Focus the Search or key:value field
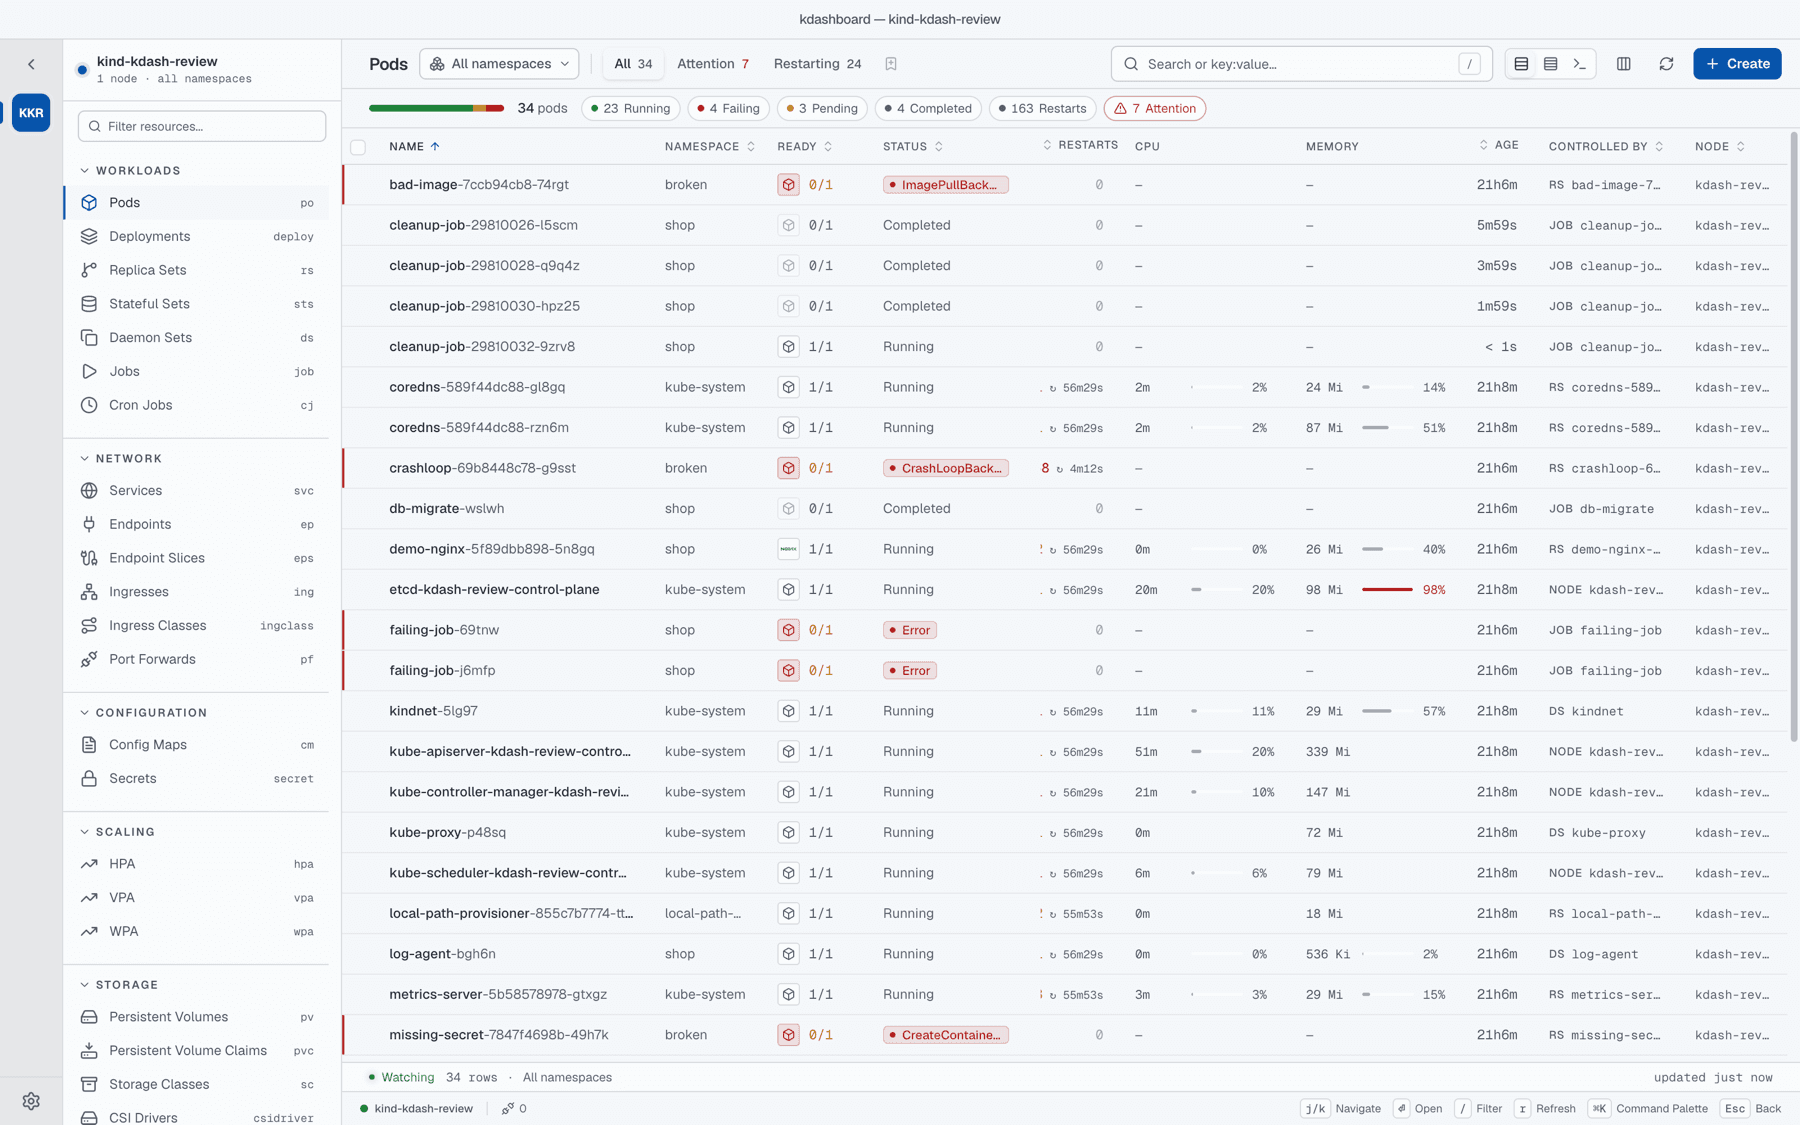Viewport: 1800px width, 1125px height. pos(1301,64)
